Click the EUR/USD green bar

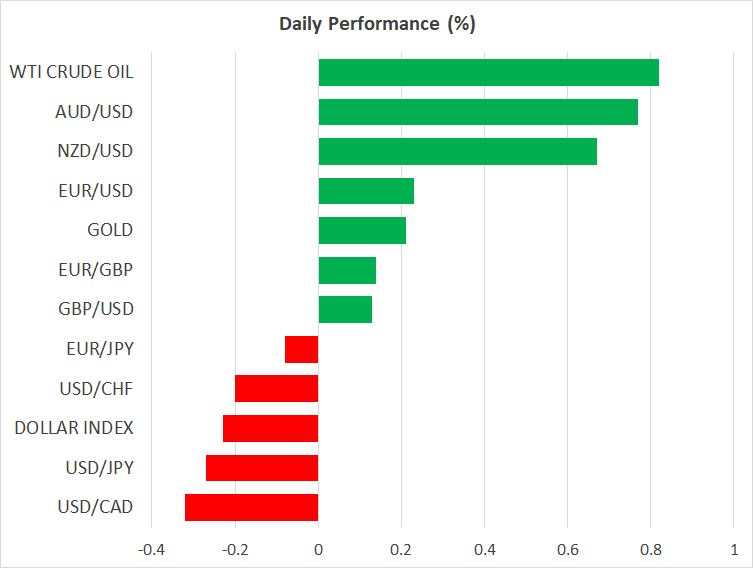tap(366, 191)
